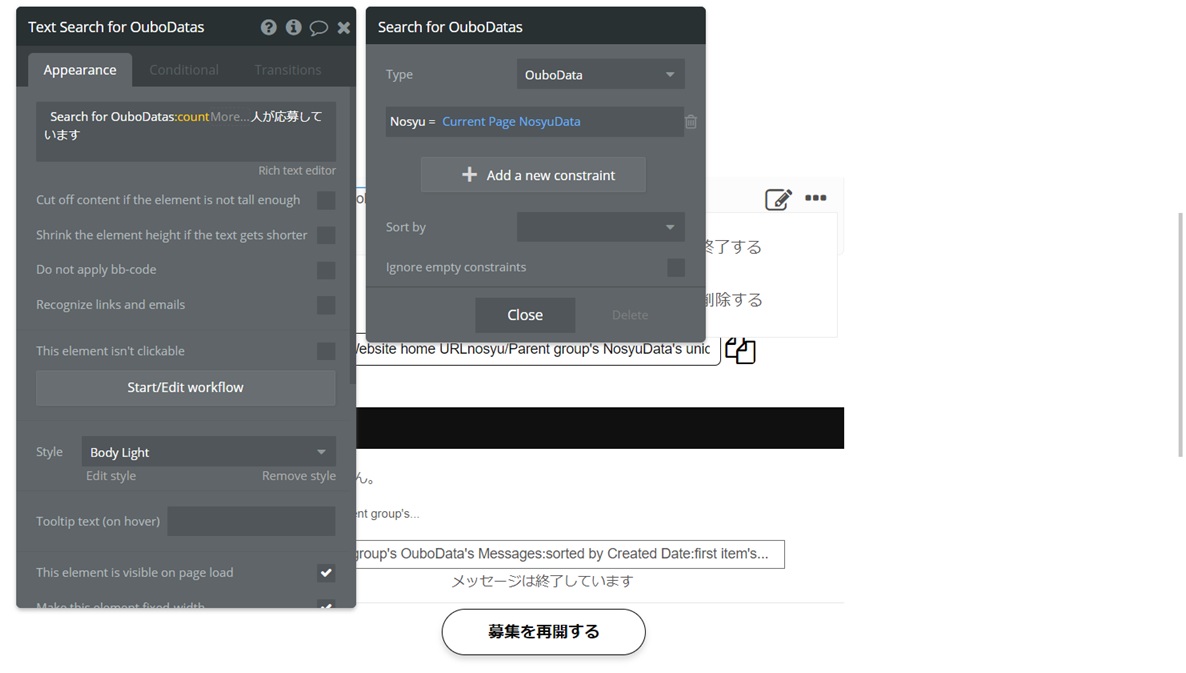Open the Type dropdown showing OuboData
The image size is (1186, 673).
click(x=601, y=75)
